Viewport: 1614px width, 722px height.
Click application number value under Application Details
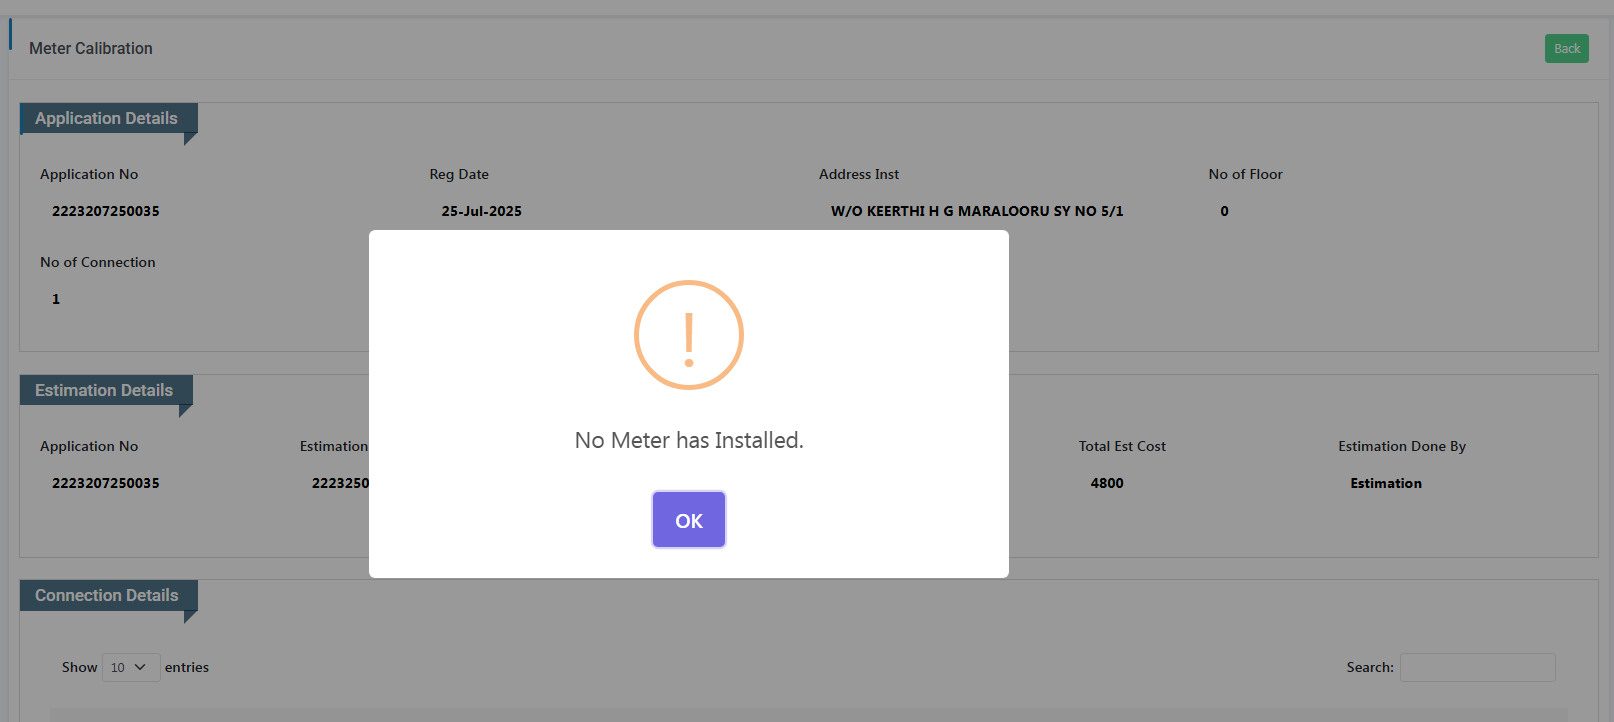pyautogui.click(x=106, y=211)
